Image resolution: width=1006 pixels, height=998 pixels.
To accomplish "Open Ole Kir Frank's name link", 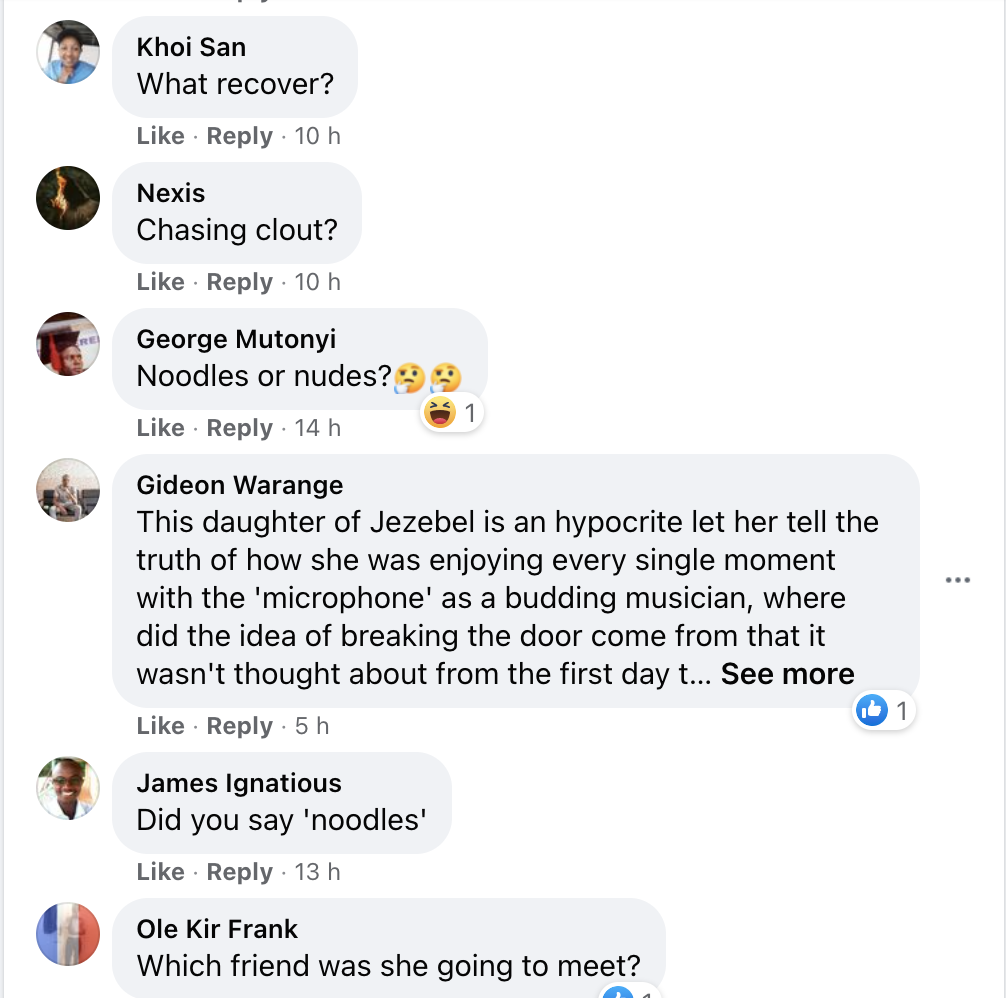I will [x=217, y=929].
